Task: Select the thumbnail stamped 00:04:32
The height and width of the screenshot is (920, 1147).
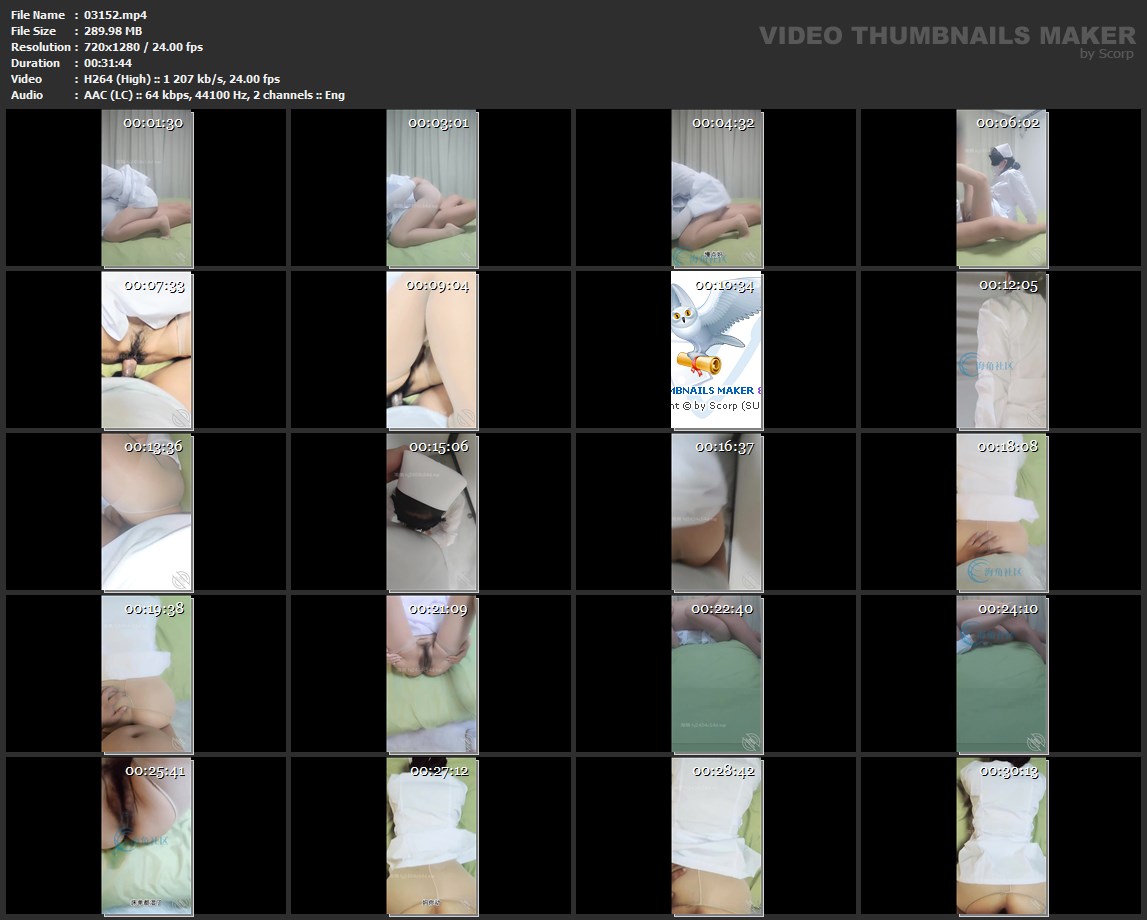Action: pos(717,188)
